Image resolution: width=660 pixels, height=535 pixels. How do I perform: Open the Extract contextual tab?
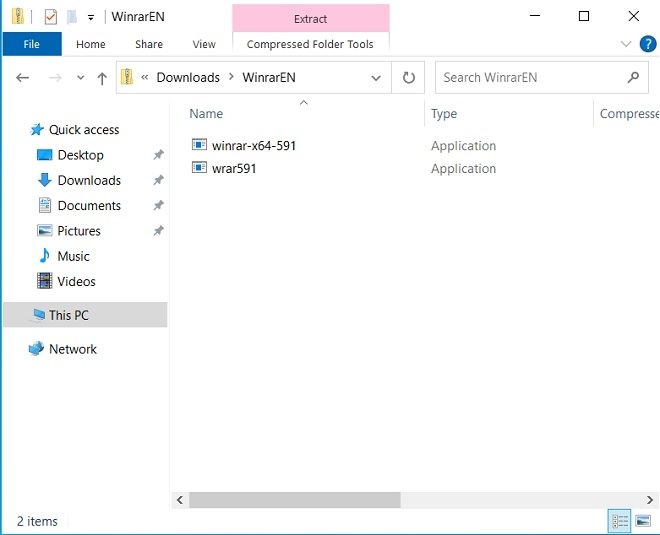pyautogui.click(x=310, y=19)
